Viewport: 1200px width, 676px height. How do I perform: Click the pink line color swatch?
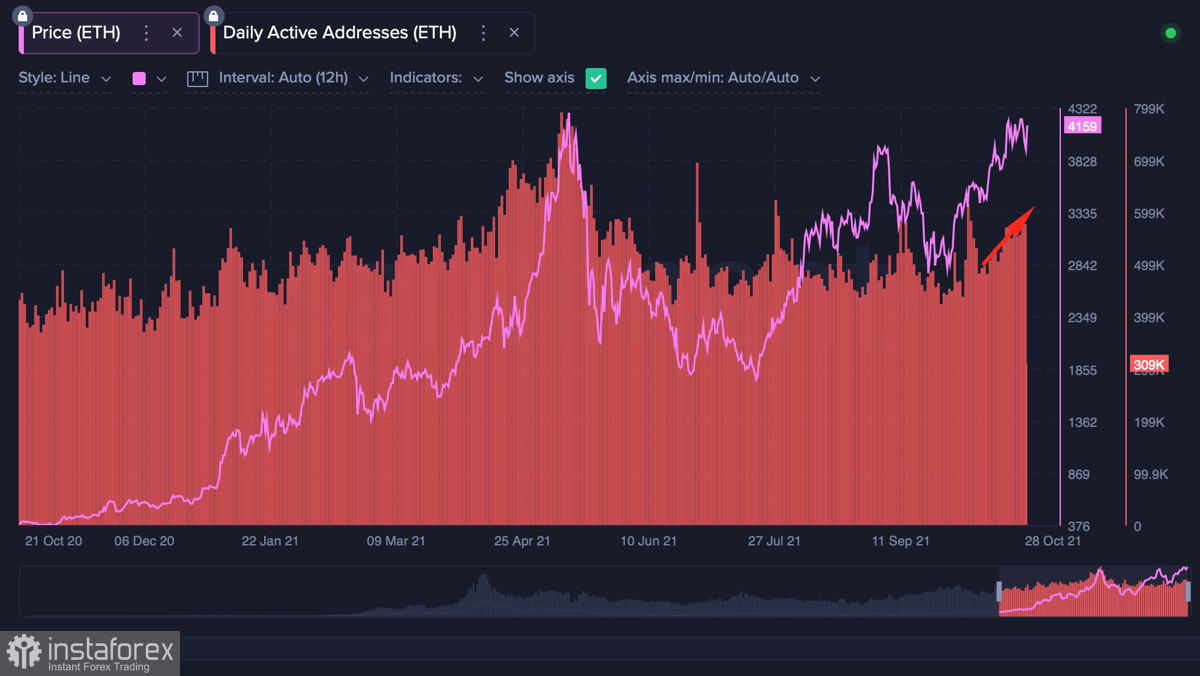(x=139, y=78)
